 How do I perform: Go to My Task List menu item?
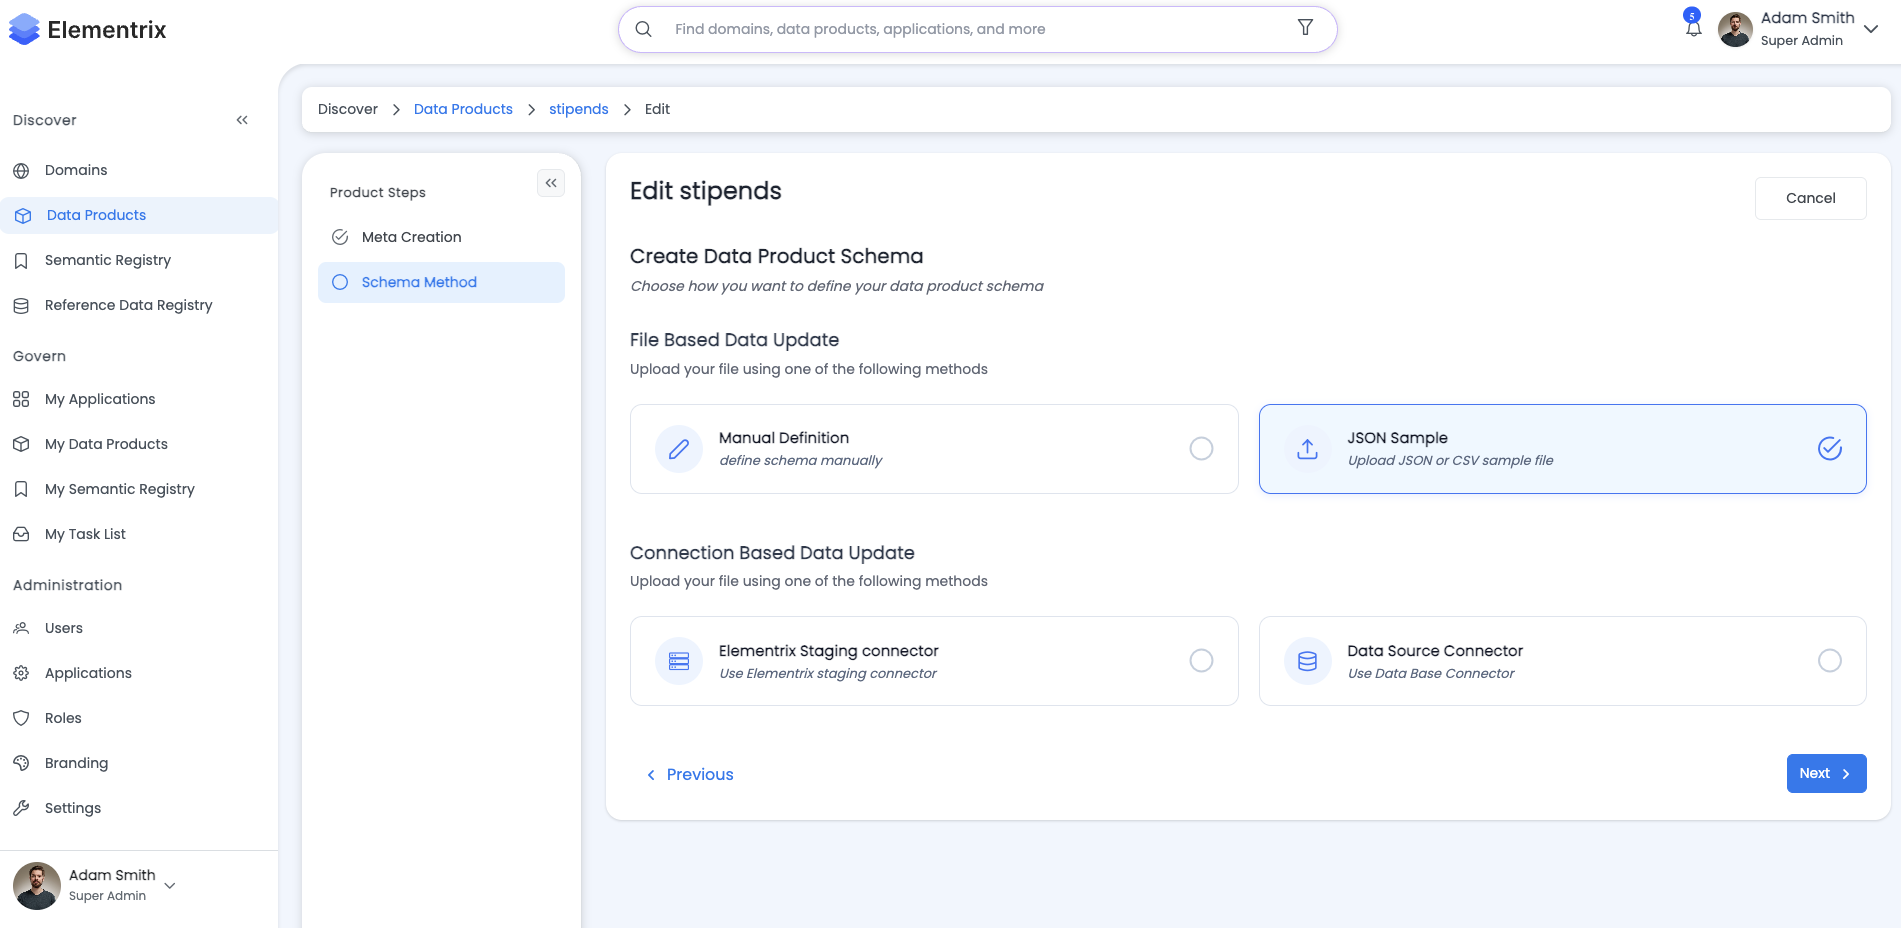coord(85,534)
